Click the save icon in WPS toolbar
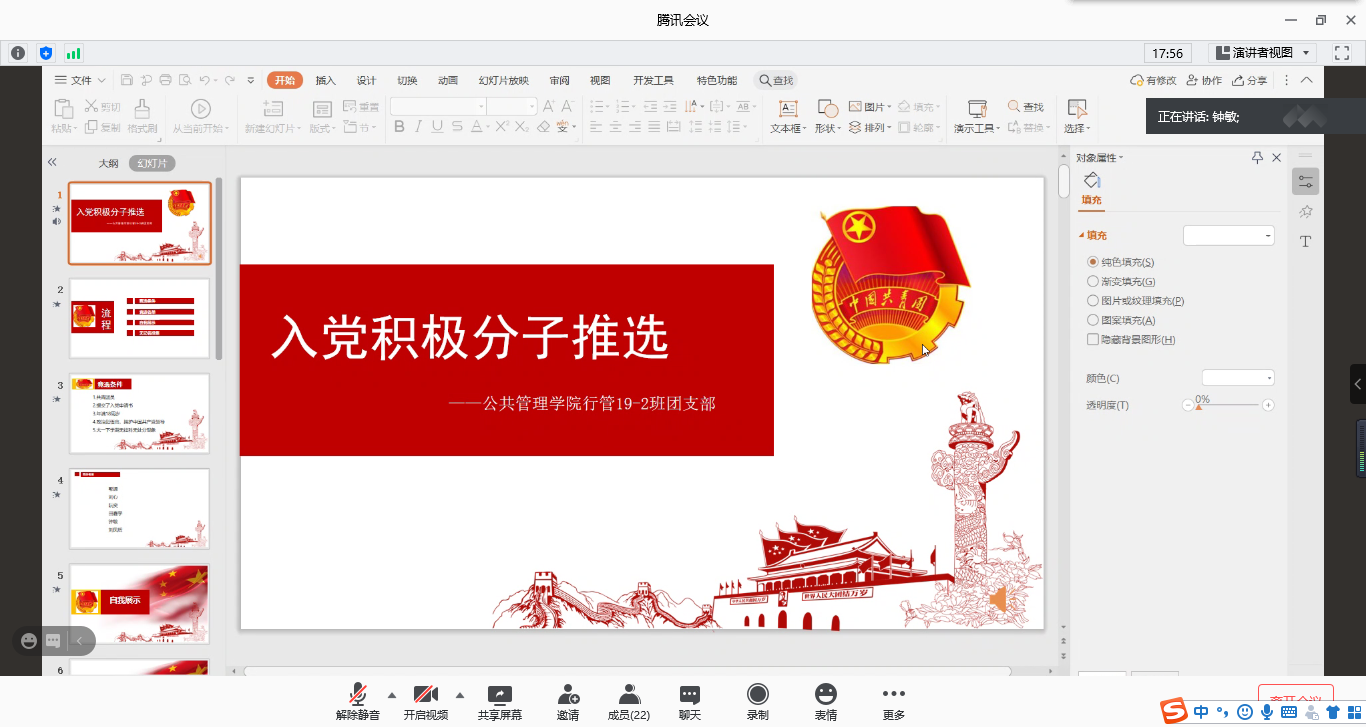This screenshot has height=727, width=1366. coord(127,80)
